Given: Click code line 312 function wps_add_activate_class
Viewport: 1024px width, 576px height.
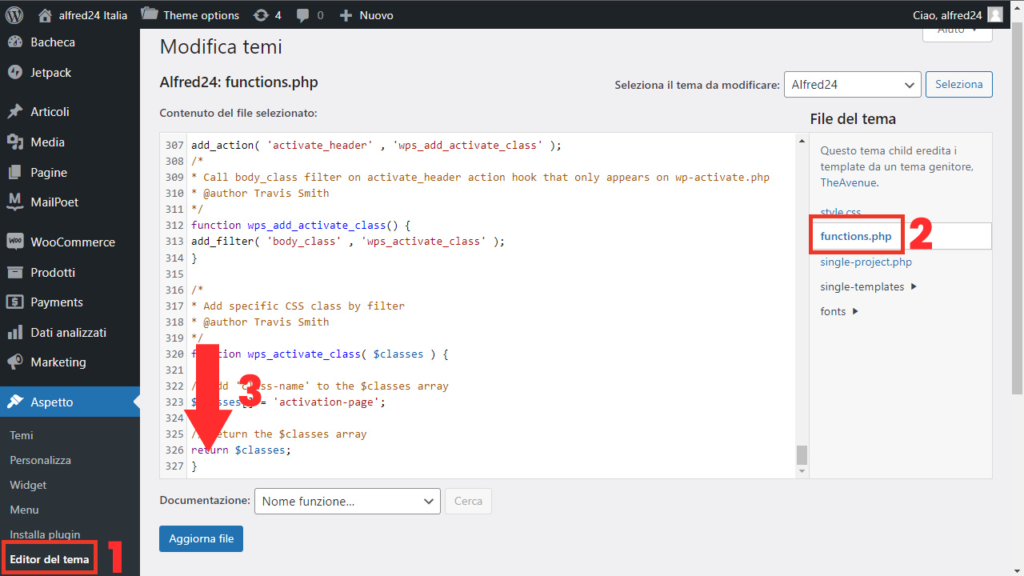Looking at the screenshot, I should pyautogui.click(x=300, y=225).
